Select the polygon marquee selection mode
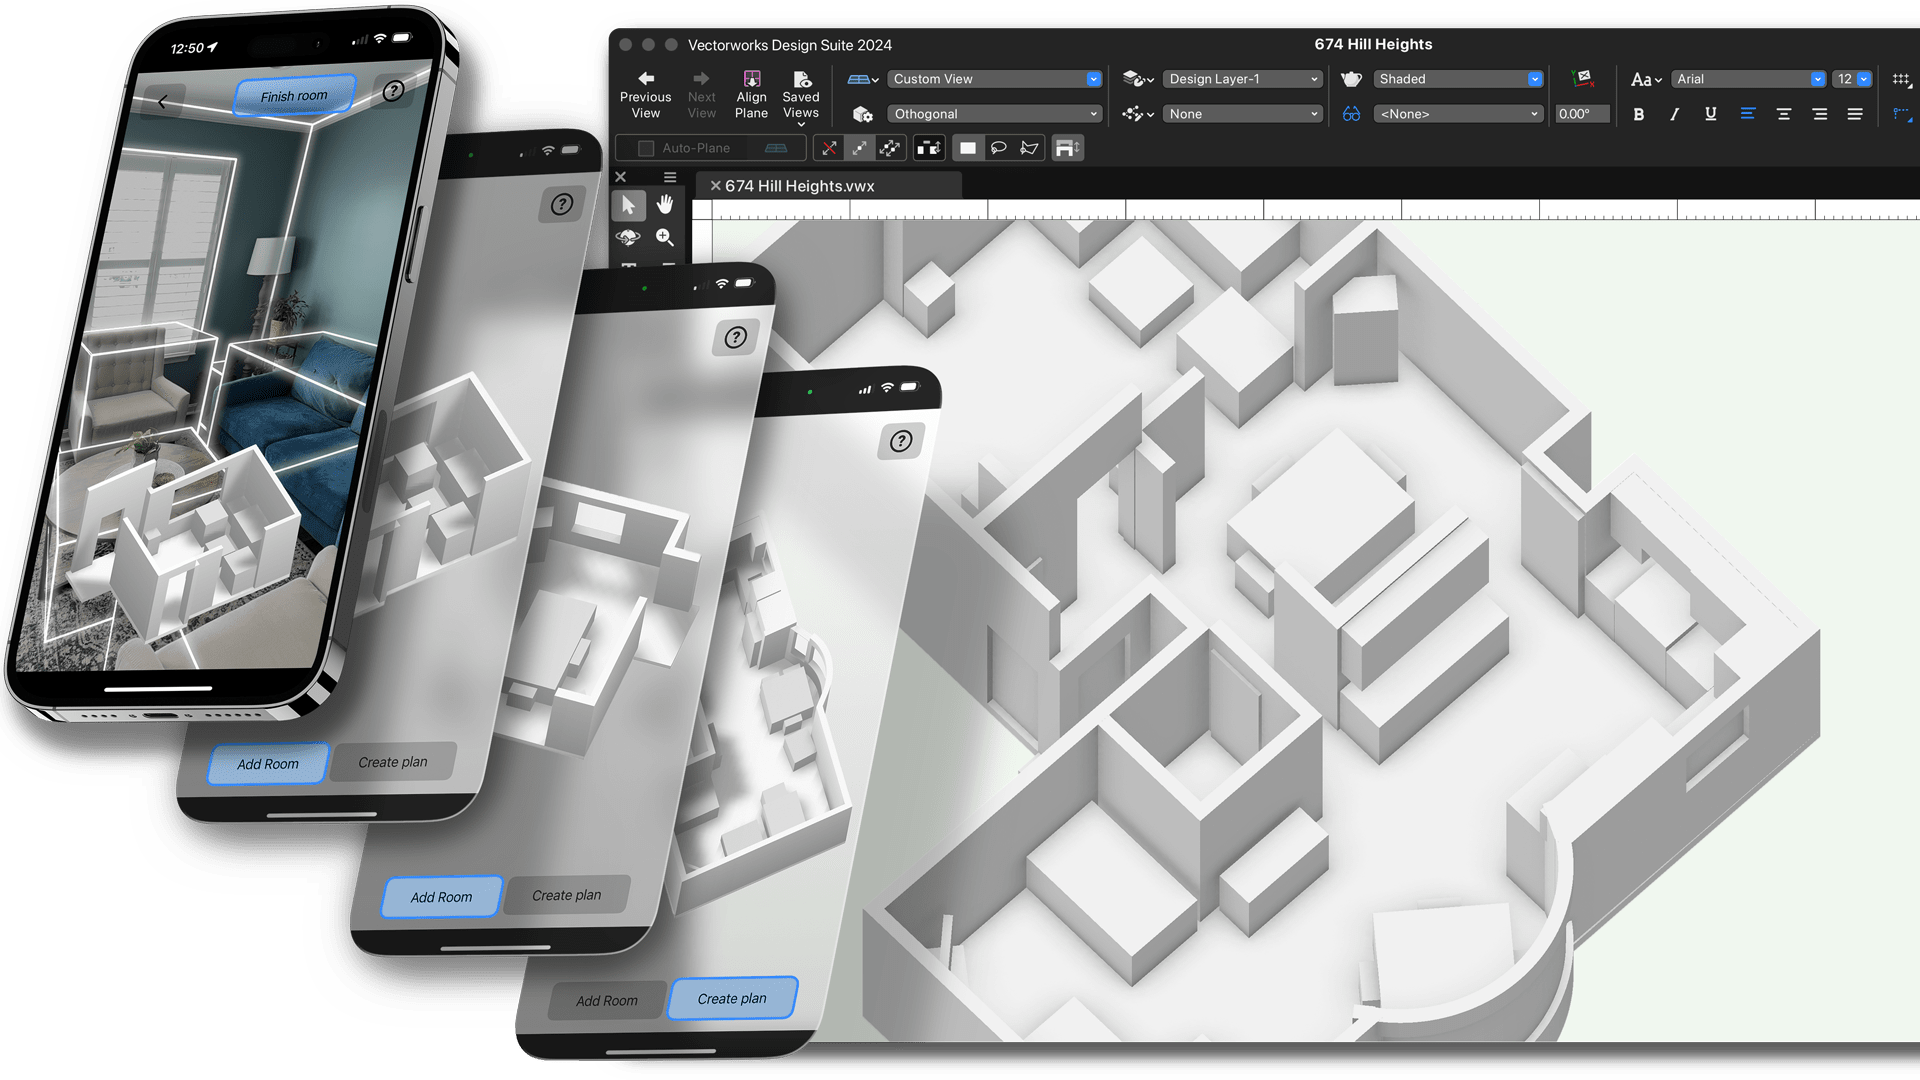Screen dimensions: 1920x1080 click(1029, 148)
